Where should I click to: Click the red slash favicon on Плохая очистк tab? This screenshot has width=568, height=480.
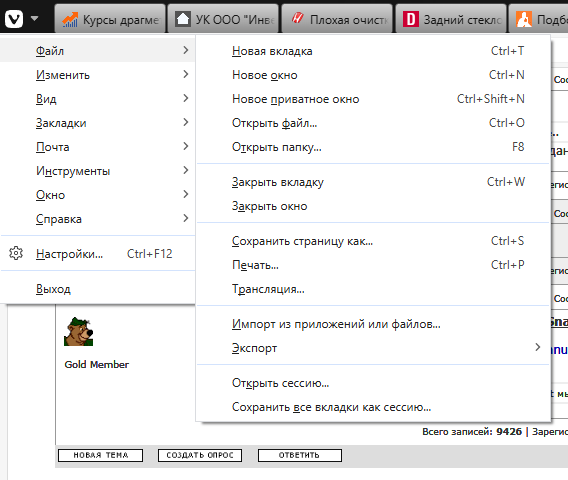tap(297, 18)
